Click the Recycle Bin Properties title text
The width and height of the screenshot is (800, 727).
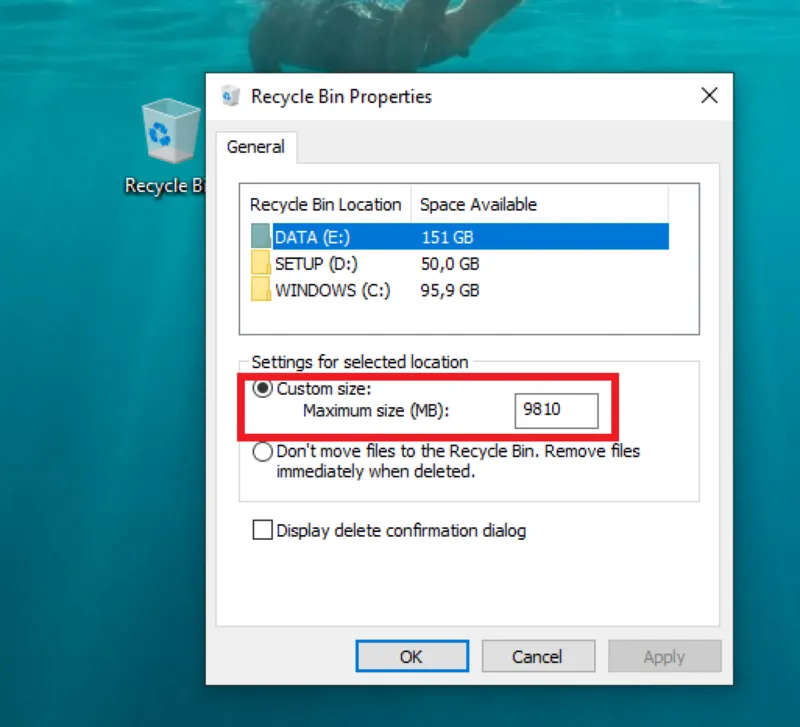click(341, 96)
